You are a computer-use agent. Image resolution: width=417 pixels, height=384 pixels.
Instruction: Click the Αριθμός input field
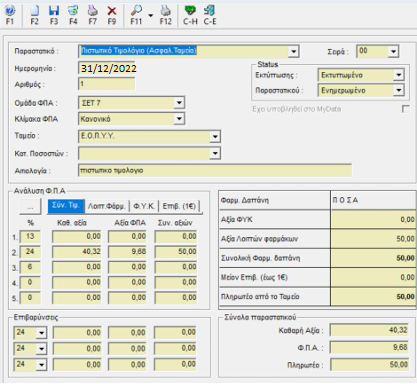(107, 84)
